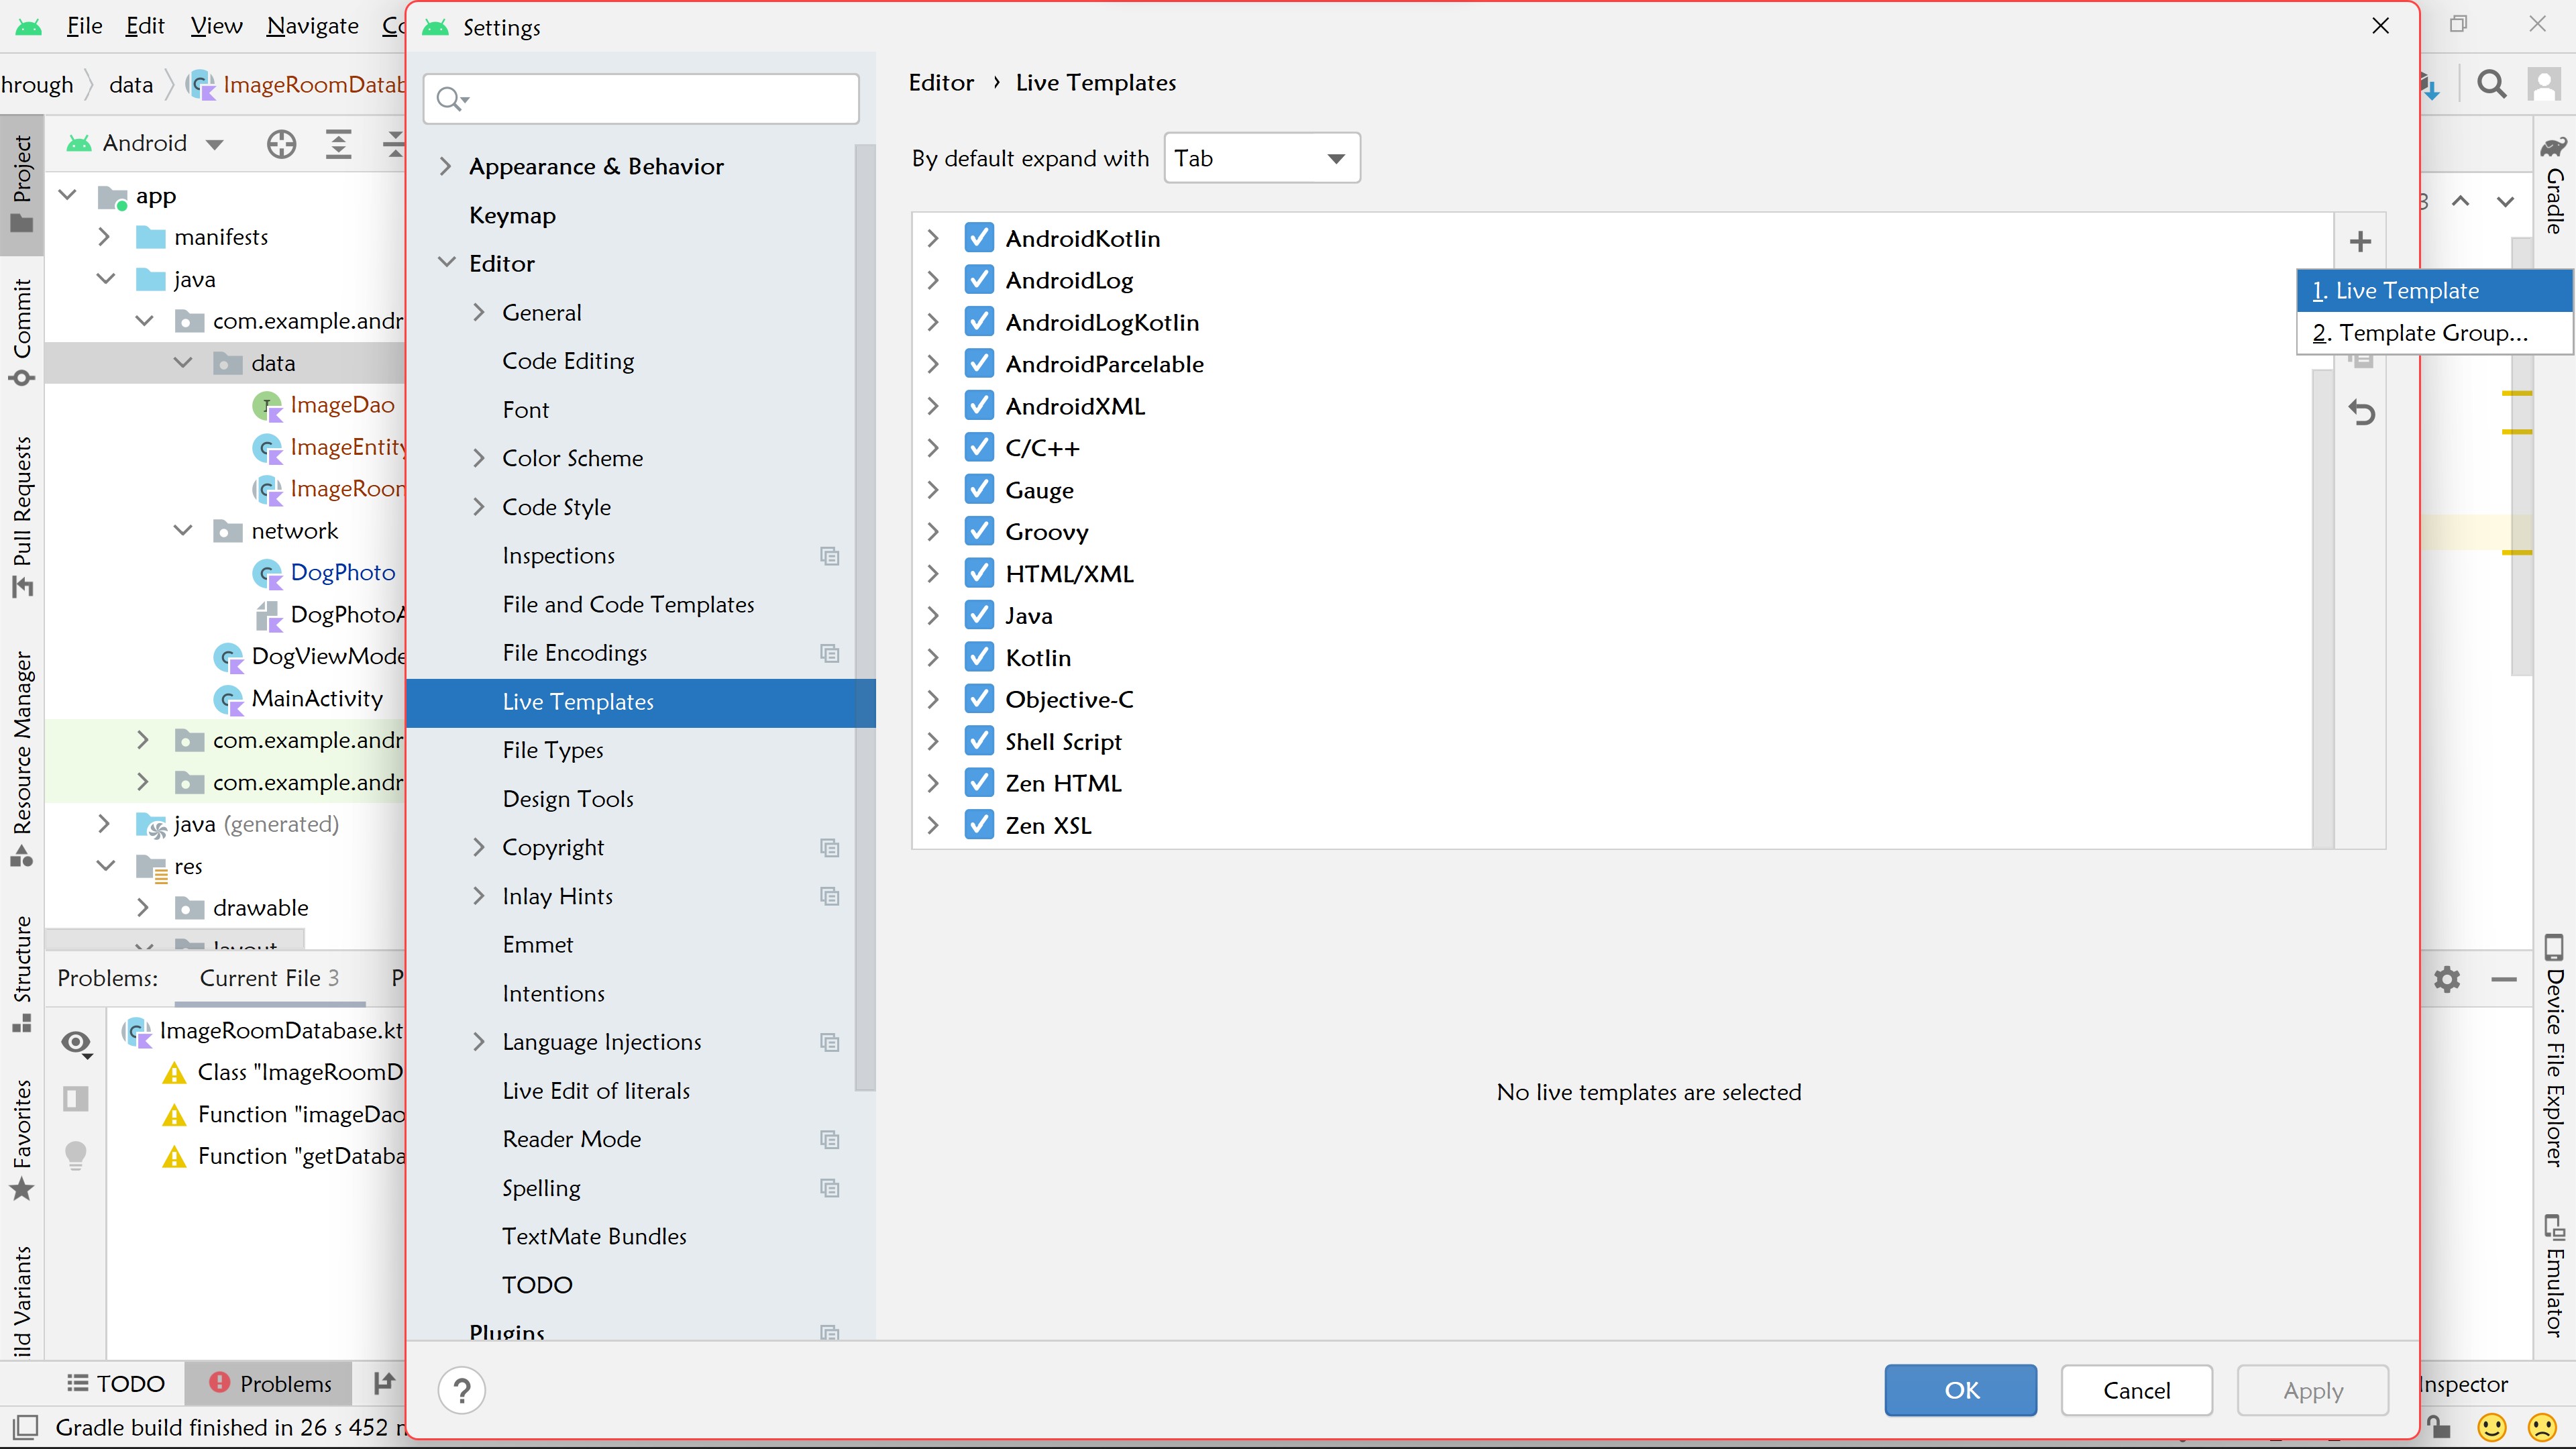Click the restore defaults arrow in Live Templates
Viewport: 2576px width, 1449px height.
coord(2362,413)
